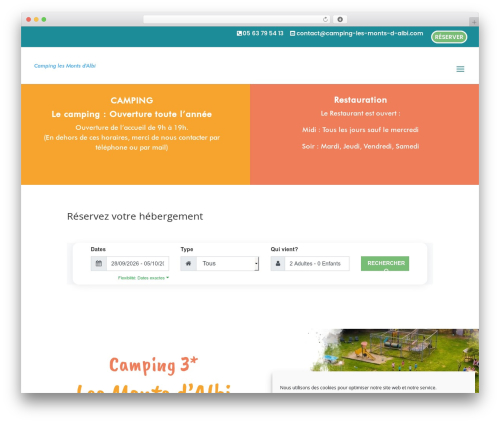Click the RÉSERVER button in top bar
This screenshot has width=500, height=423.
(x=449, y=37)
